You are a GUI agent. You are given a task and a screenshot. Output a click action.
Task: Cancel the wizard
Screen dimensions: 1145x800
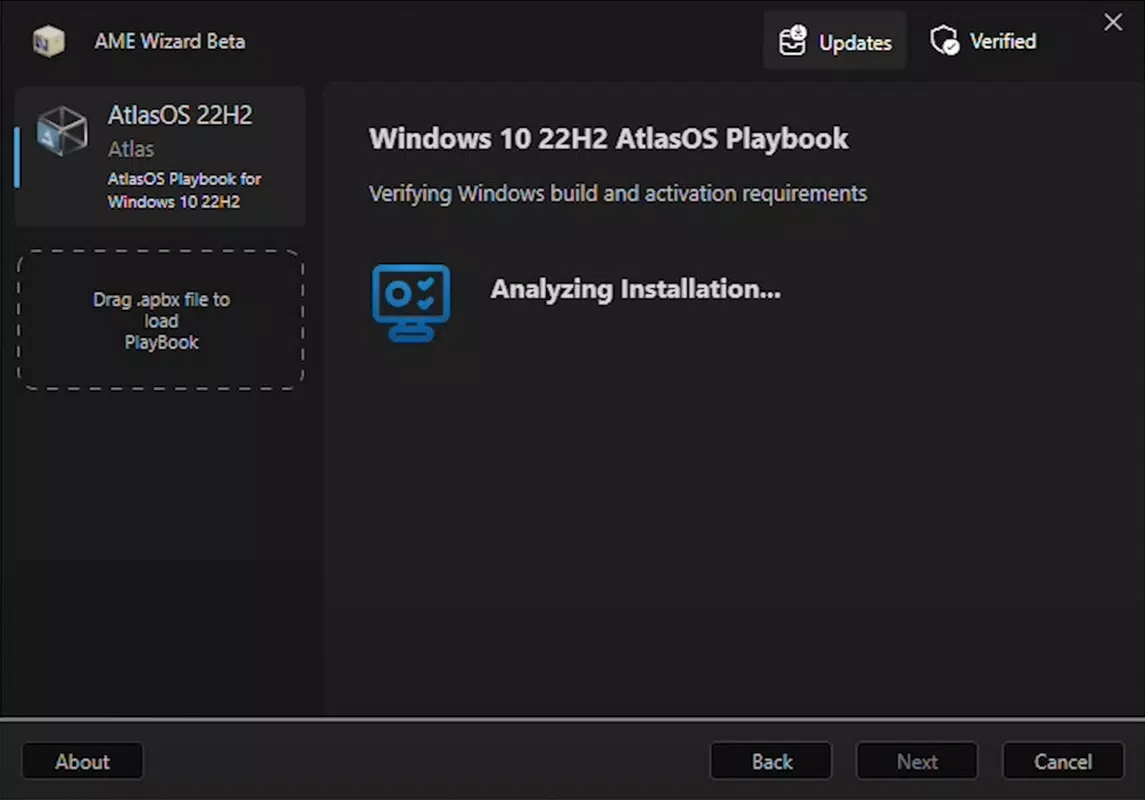(1063, 761)
